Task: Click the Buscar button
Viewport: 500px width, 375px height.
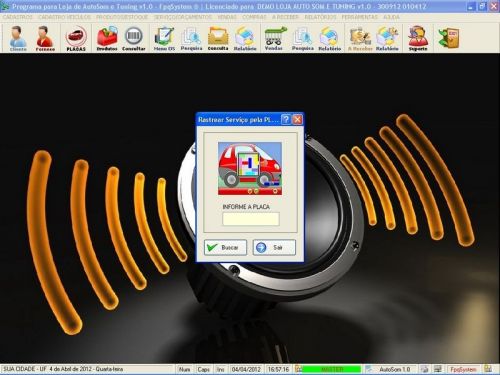Action: tap(225, 248)
